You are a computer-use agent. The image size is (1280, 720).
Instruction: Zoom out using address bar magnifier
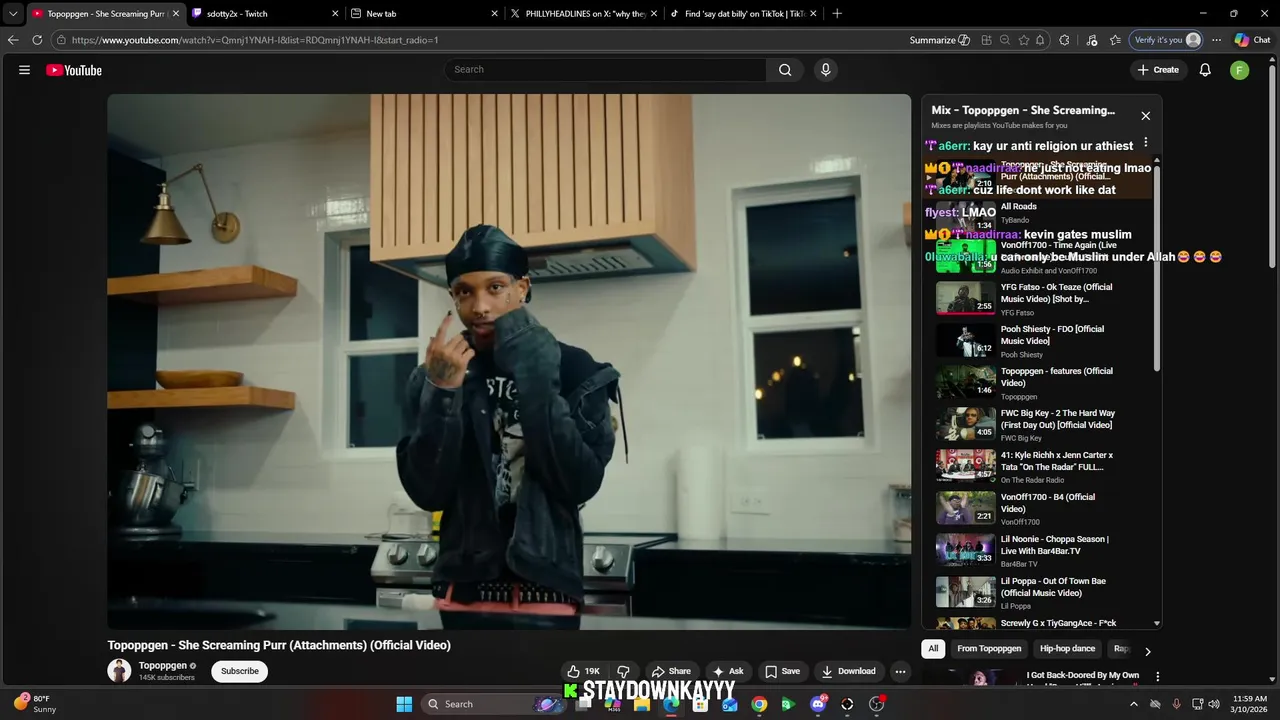tap(1004, 40)
